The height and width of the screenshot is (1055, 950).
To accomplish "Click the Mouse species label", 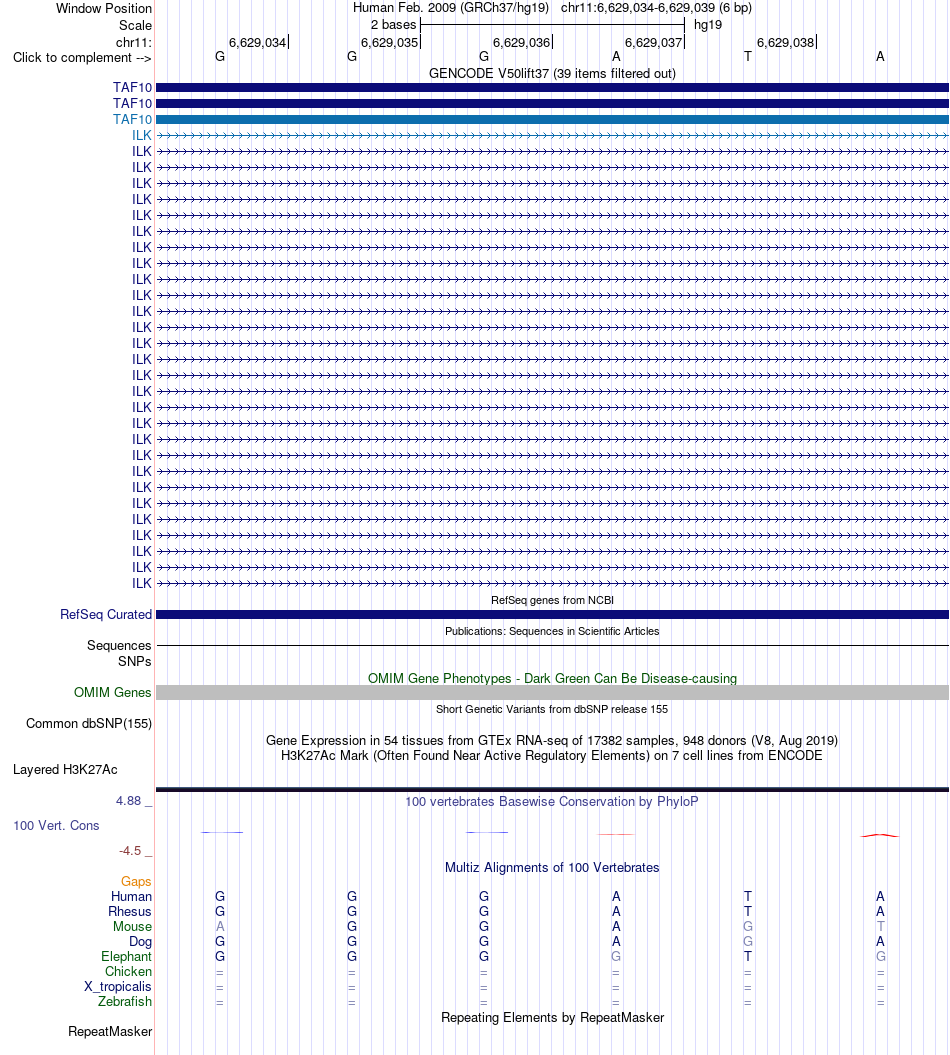I will (133, 926).
